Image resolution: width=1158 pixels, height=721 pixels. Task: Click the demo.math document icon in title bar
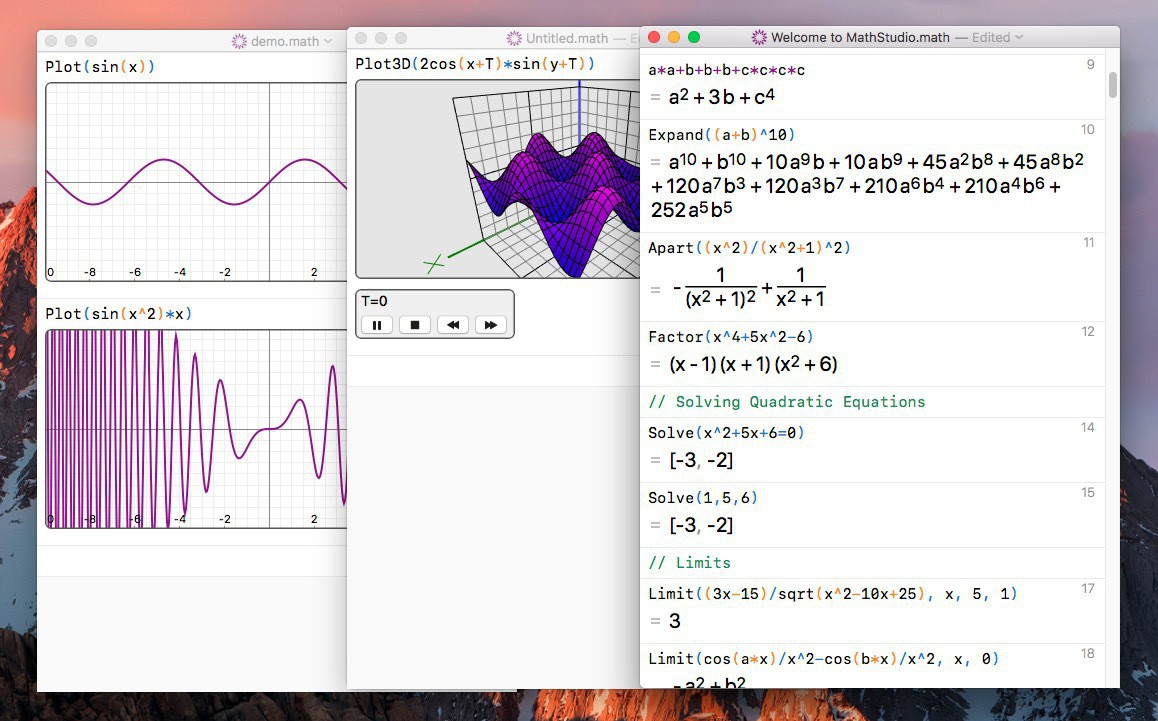pos(239,41)
